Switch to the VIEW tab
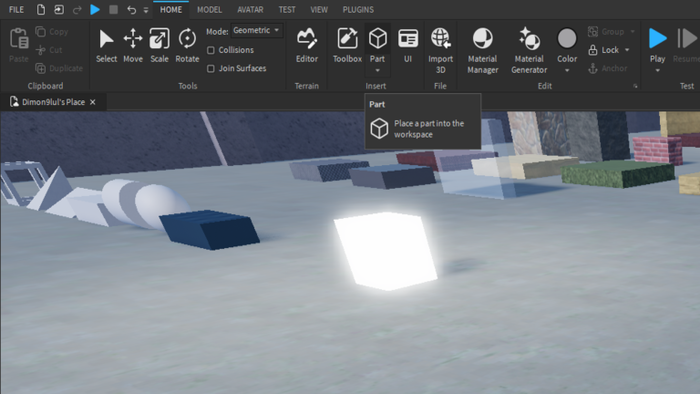Screen dimensions: 700x394 [x=319, y=9]
